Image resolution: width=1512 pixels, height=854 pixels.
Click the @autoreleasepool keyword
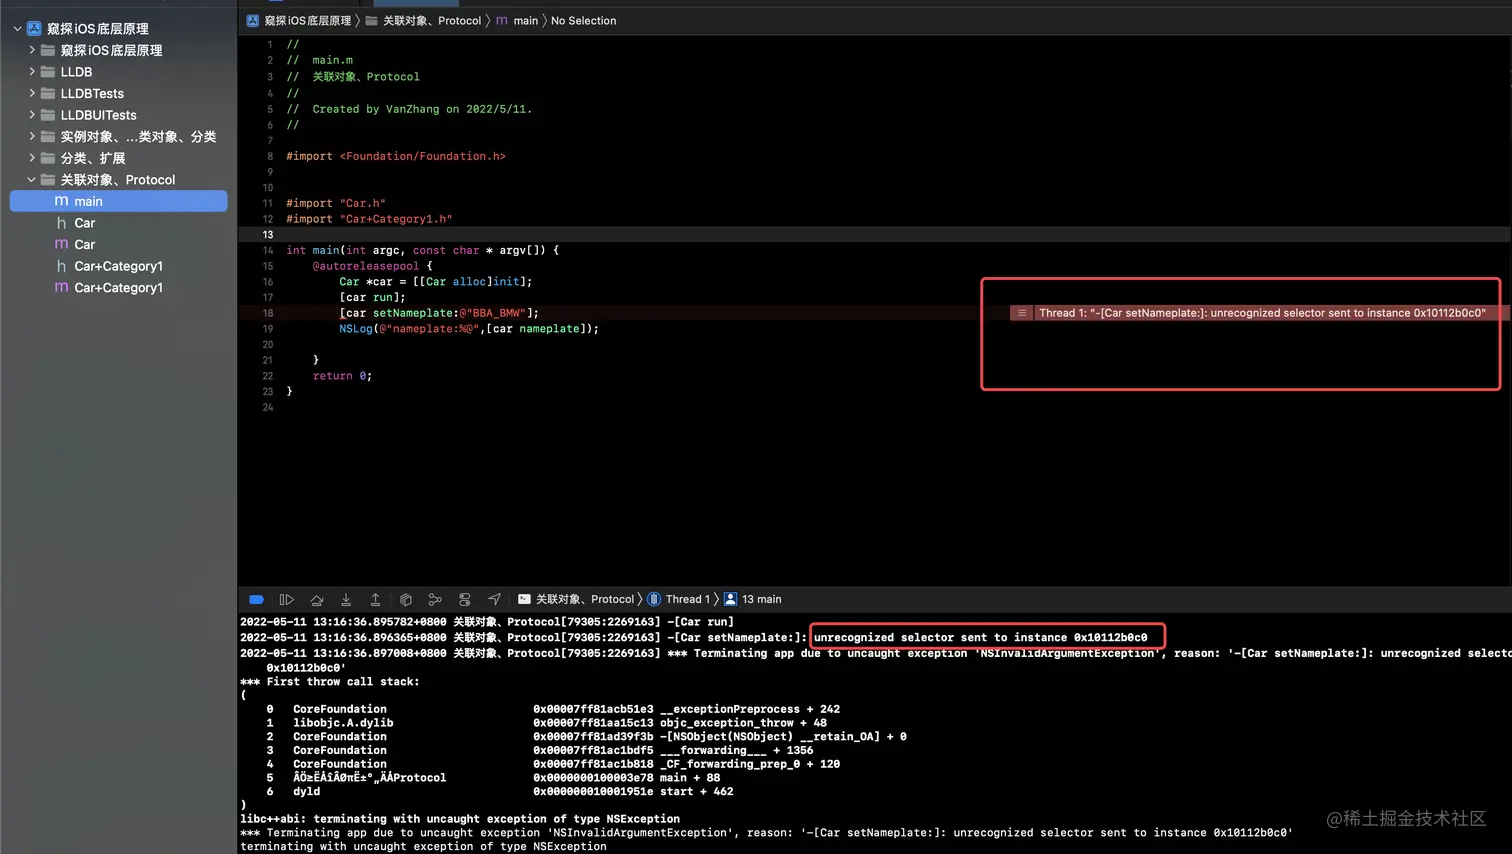[x=365, y=266]
